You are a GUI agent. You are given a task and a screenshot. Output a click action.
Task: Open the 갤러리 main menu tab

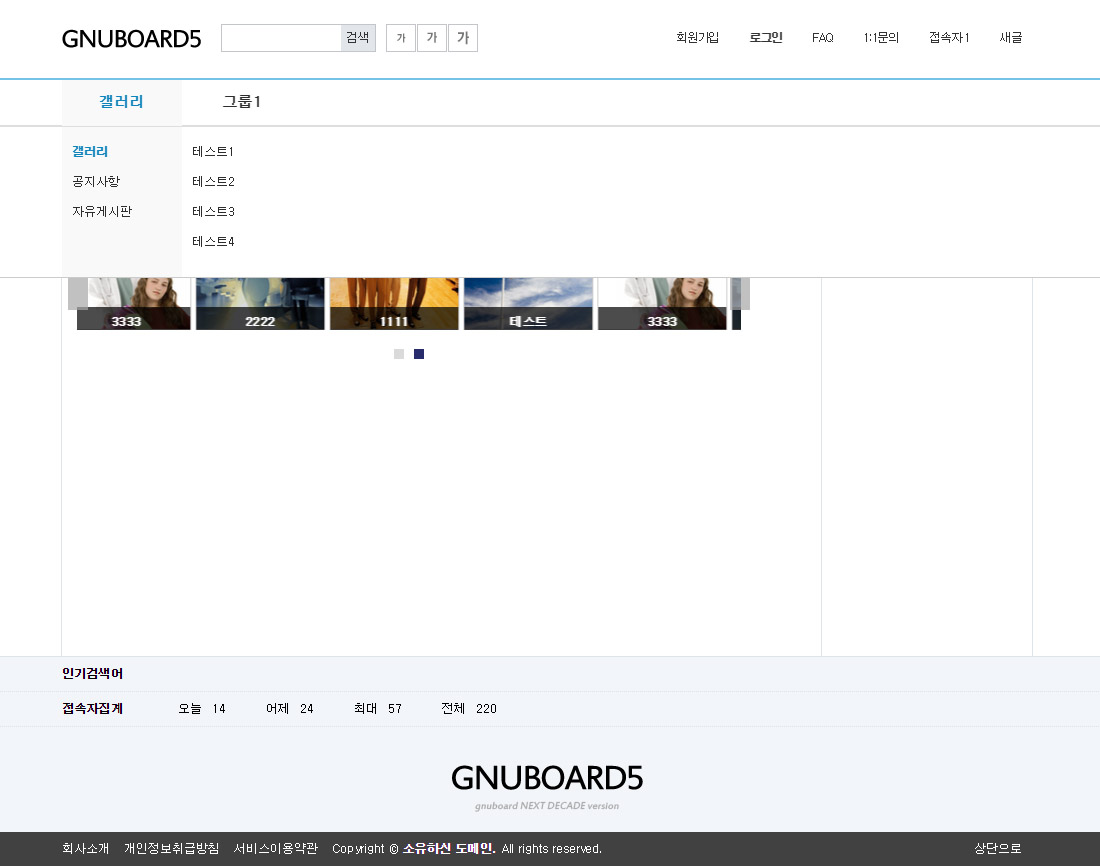pos(121,102)
